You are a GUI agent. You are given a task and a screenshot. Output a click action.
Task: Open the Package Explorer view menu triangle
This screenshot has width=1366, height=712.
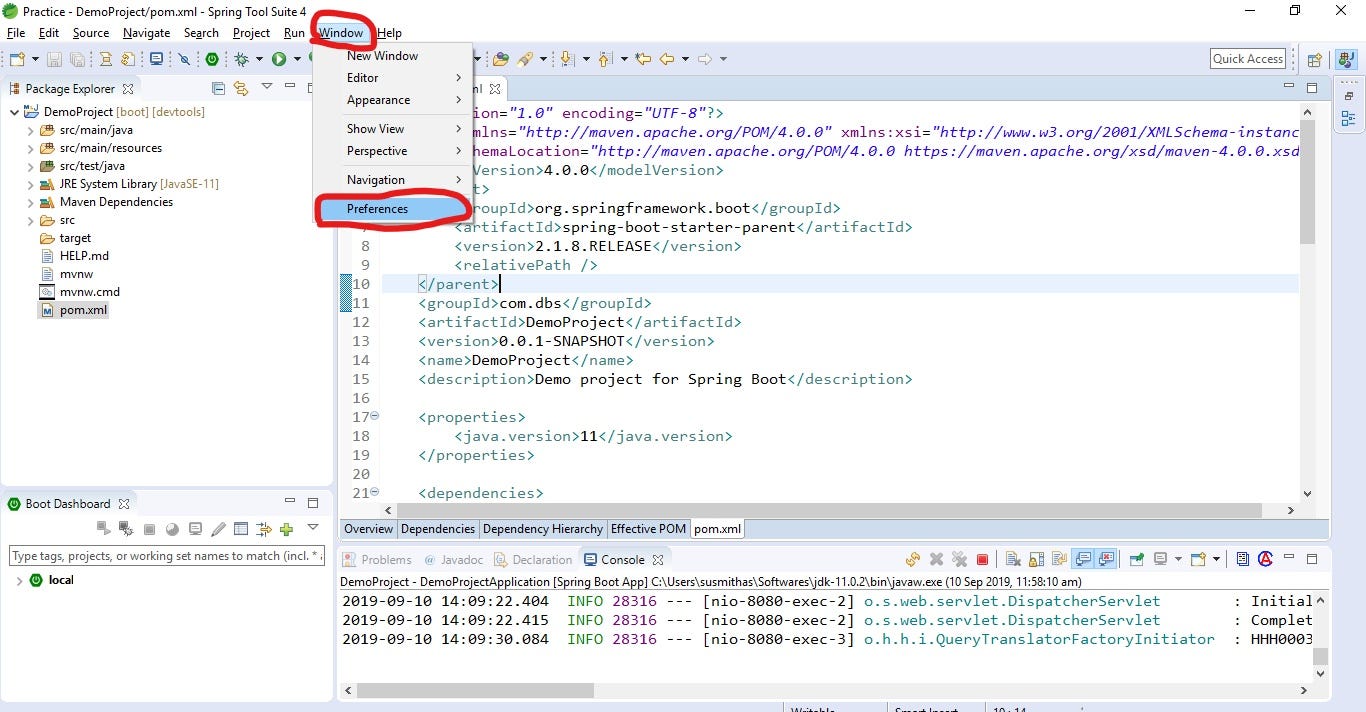tap(267, 87)
